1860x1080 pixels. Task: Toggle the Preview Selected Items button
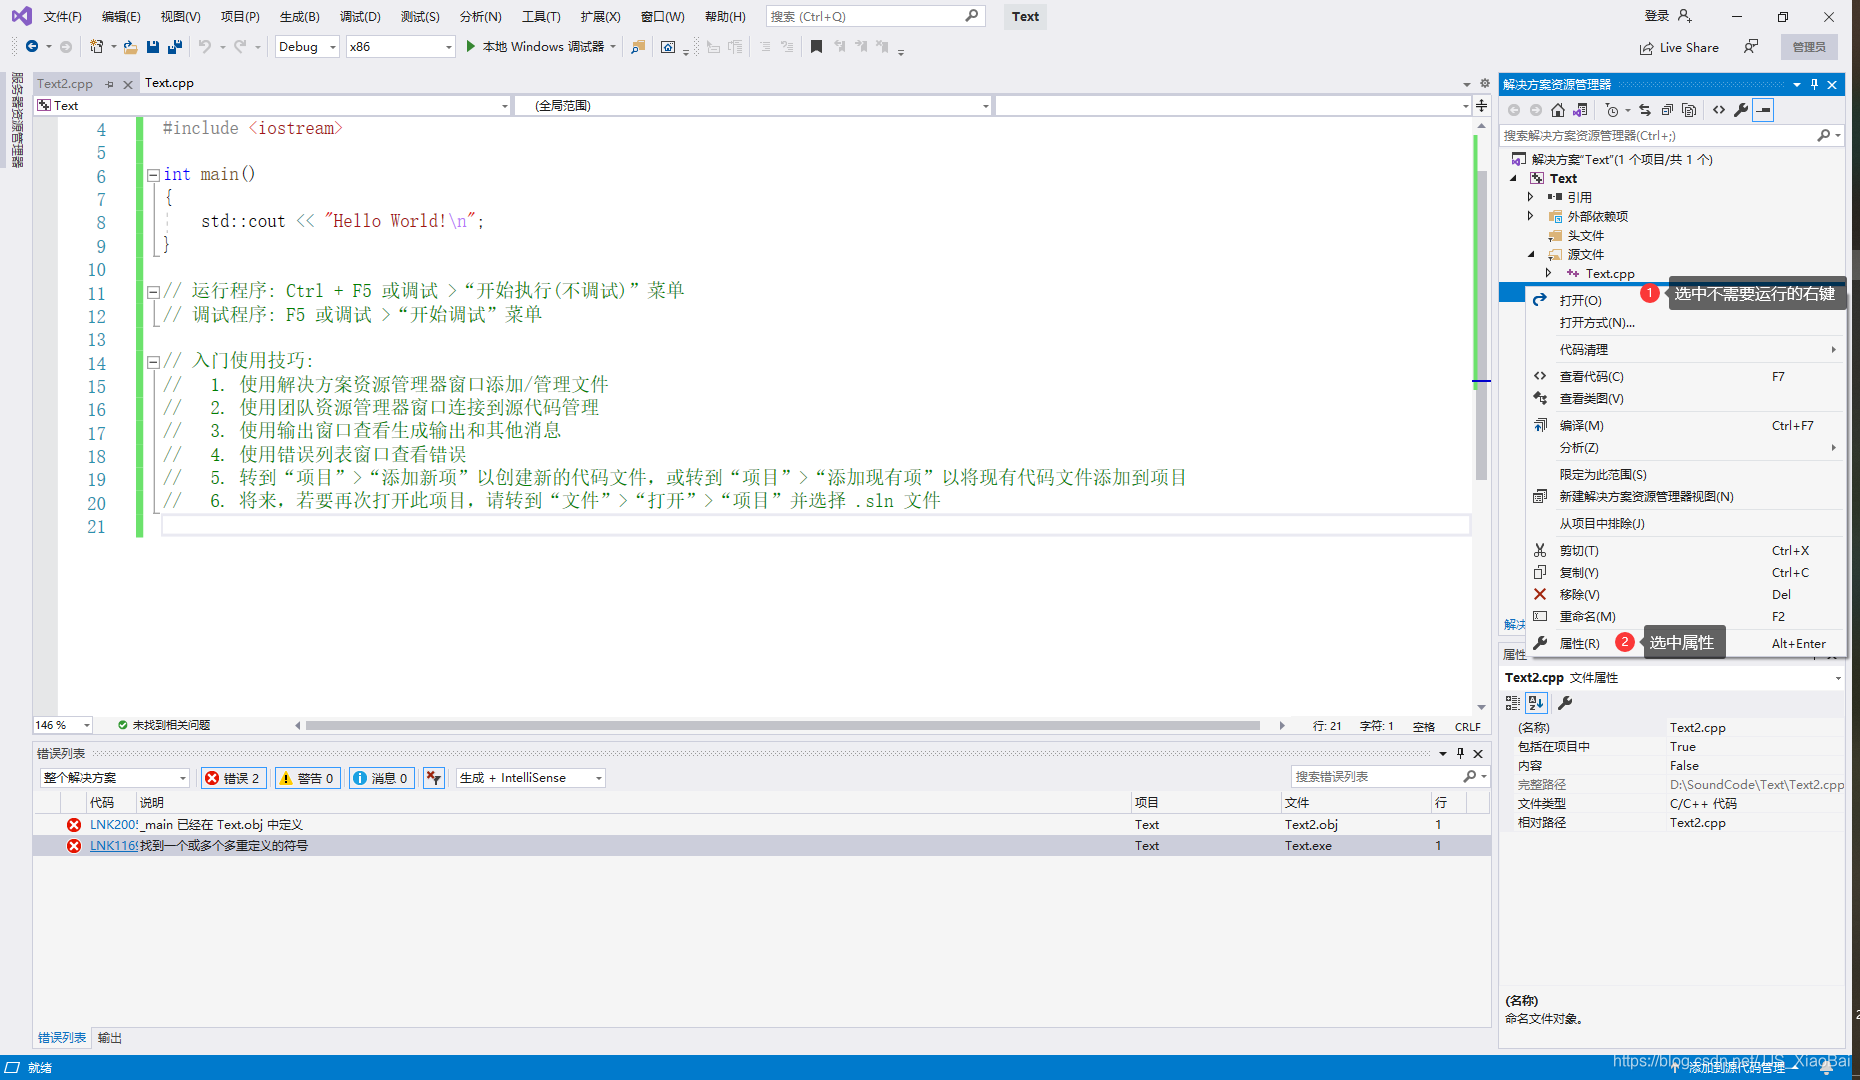pyautogui.click(x=1763, y=110)
